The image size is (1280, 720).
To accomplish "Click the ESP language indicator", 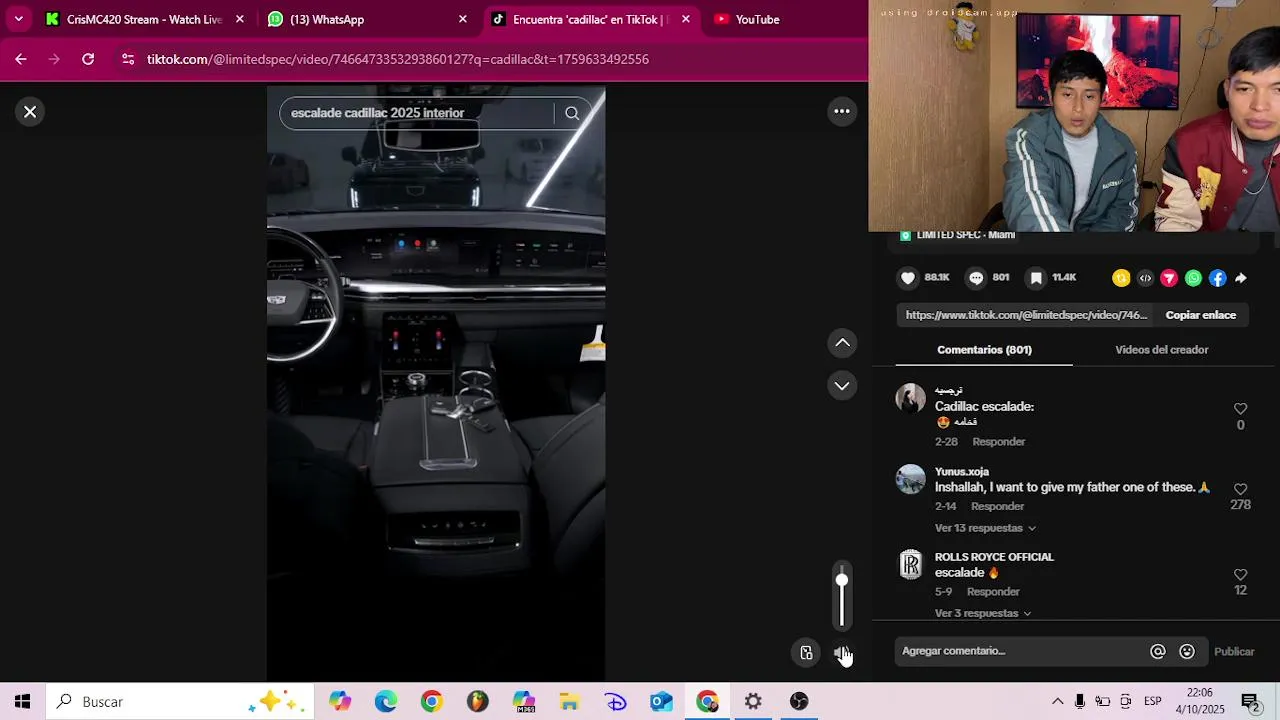I will [x=1152, y=702].
